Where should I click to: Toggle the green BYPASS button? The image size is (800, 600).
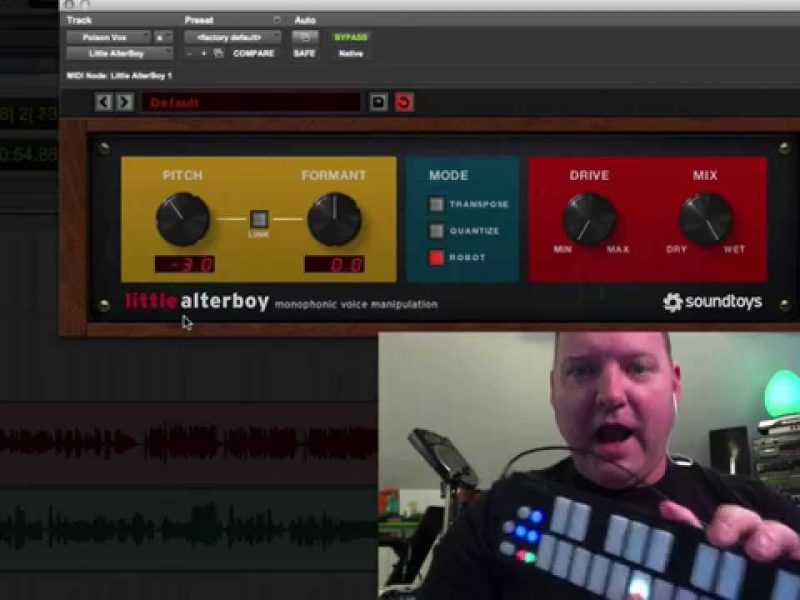tap(351, 37)
